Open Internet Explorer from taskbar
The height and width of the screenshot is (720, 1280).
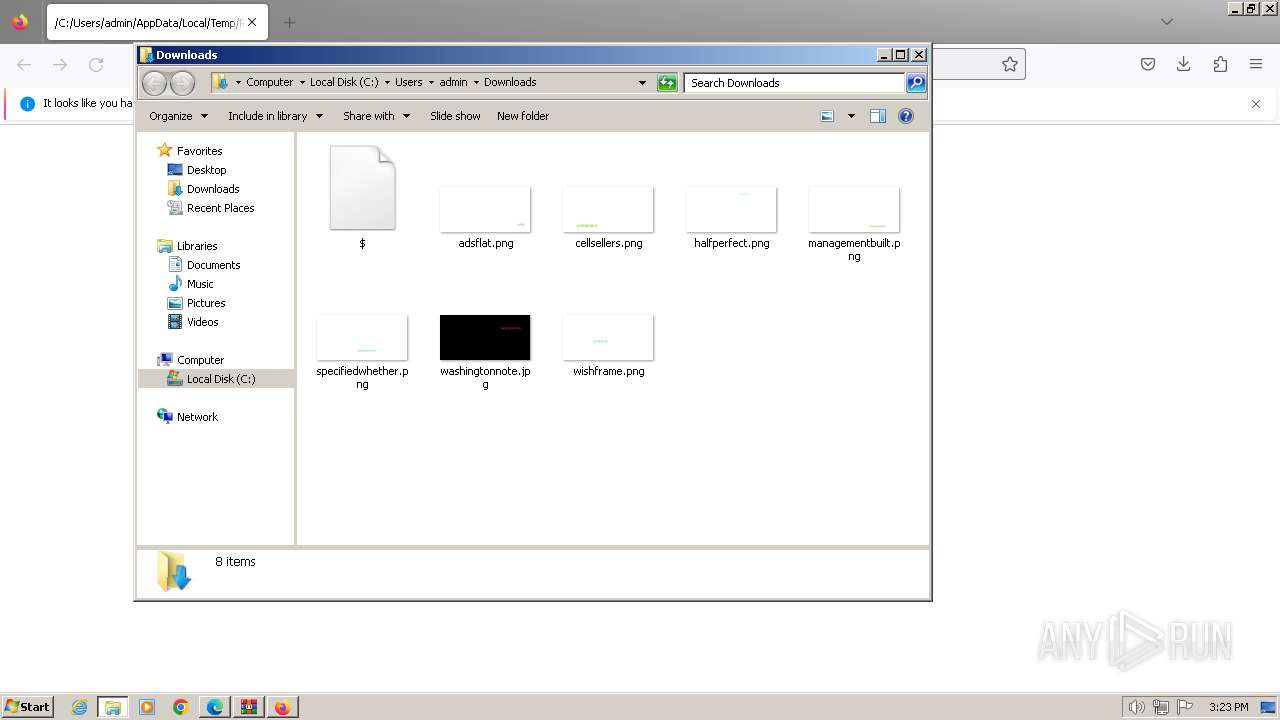coord(80,707)
